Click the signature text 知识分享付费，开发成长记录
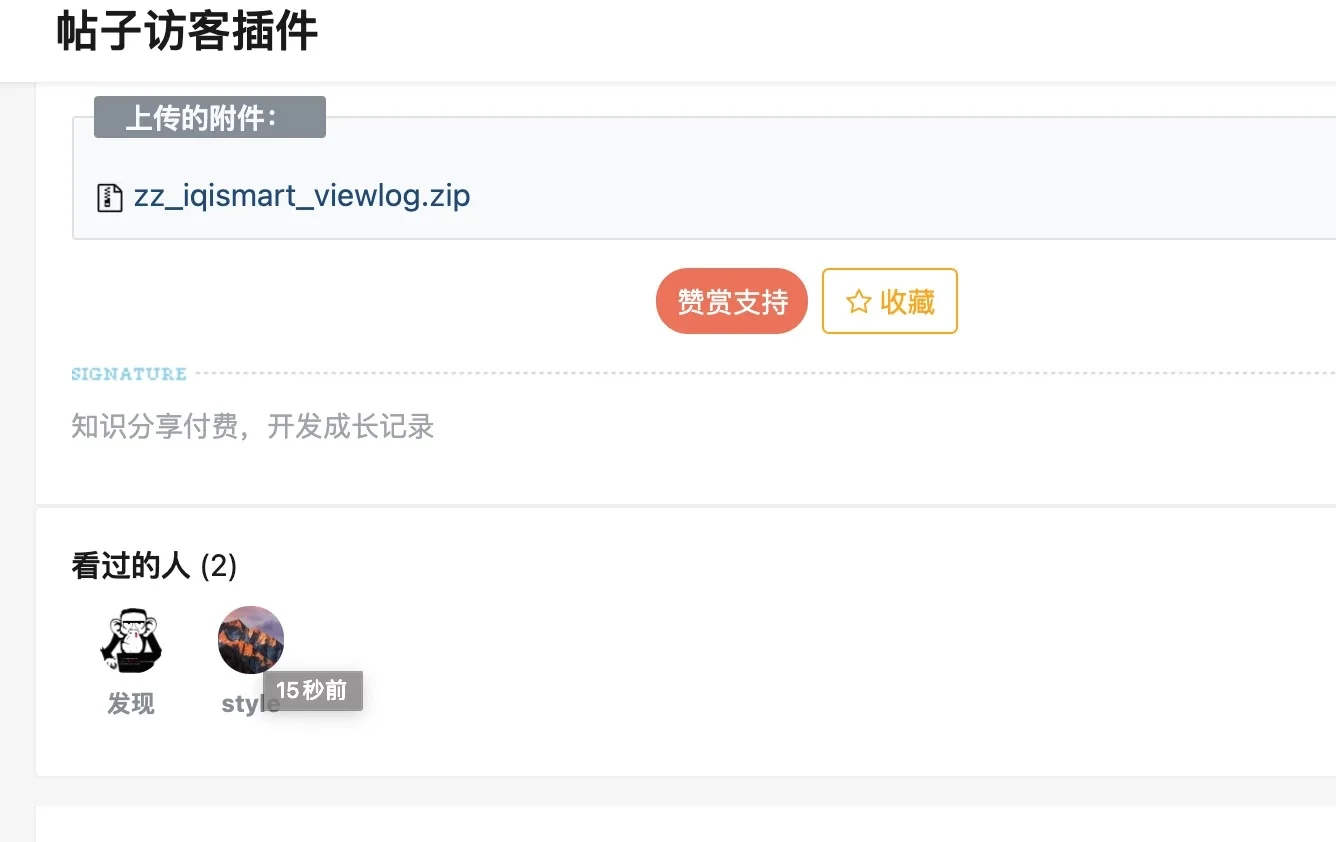 [253, 426]
